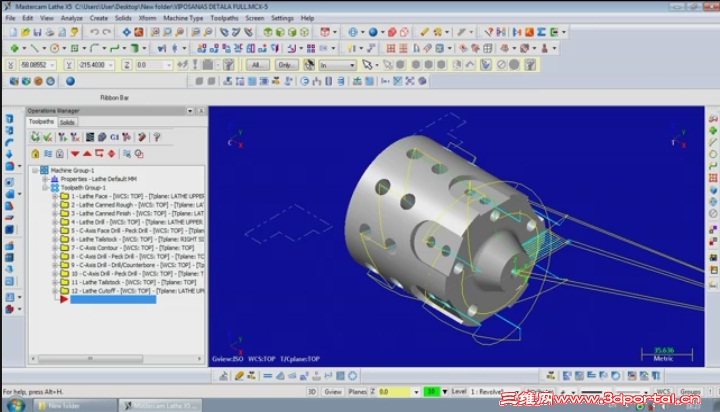Open the Xform menu
This screenshot has height=412, width=720.
pyautogui.click(x=147, y=18)
